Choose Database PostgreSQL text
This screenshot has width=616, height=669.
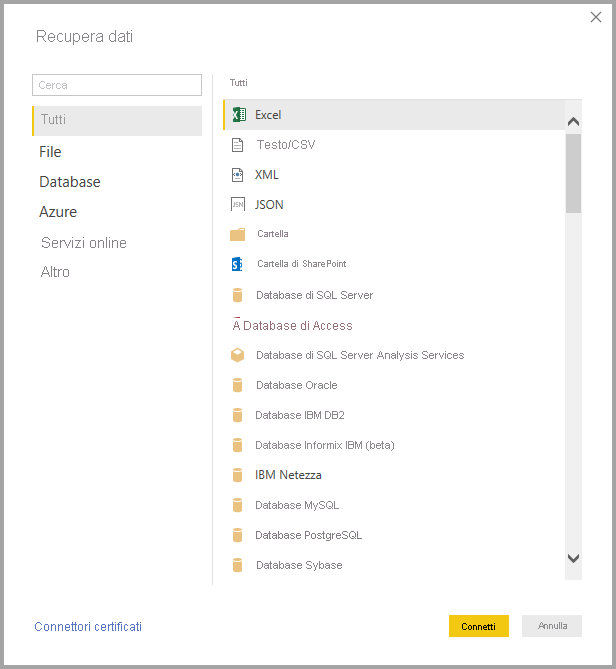click(308, 535)
